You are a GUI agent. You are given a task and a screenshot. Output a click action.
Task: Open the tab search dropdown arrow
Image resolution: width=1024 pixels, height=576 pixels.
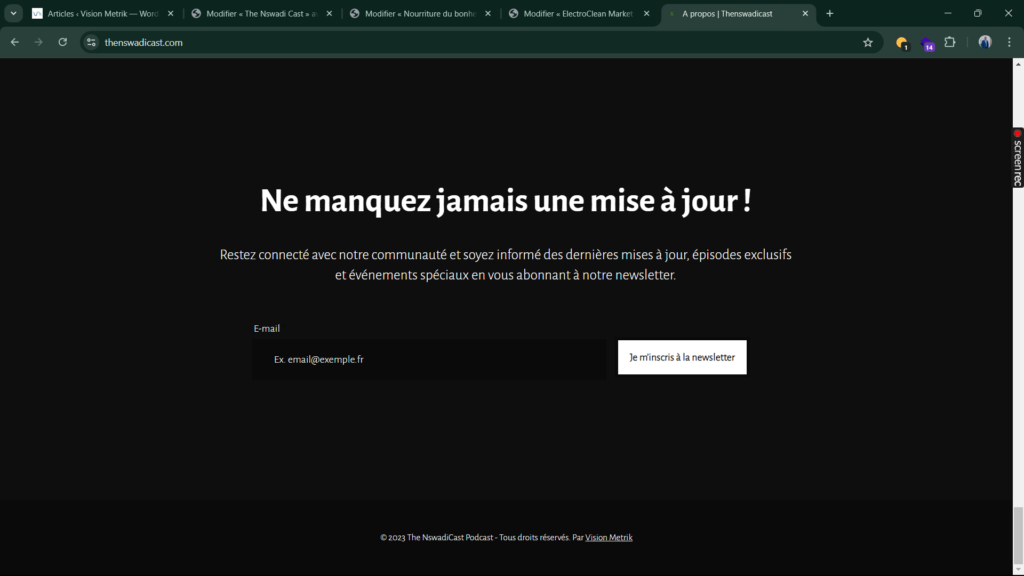[13, 13]
